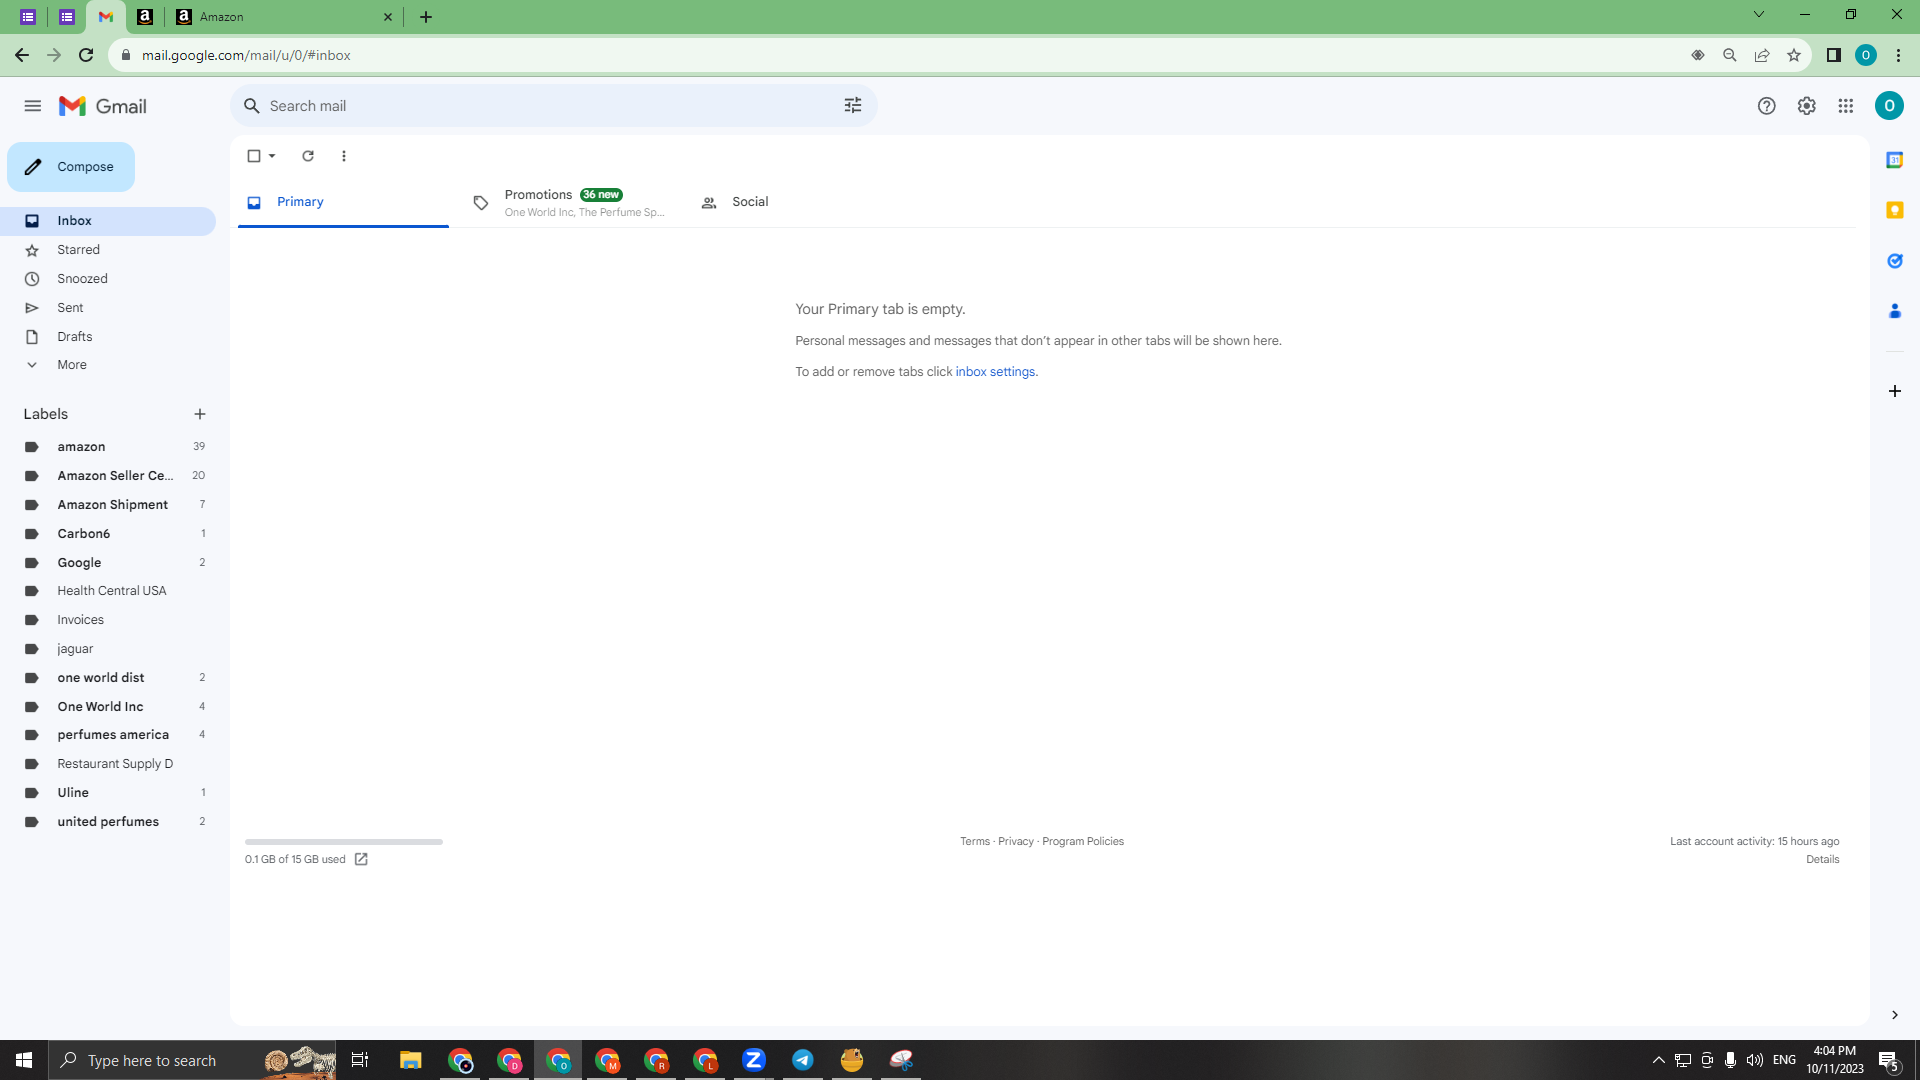Open the Inbox folder
The width and height of the screenshot is (1920, 1080).
[x=108, y=221]
